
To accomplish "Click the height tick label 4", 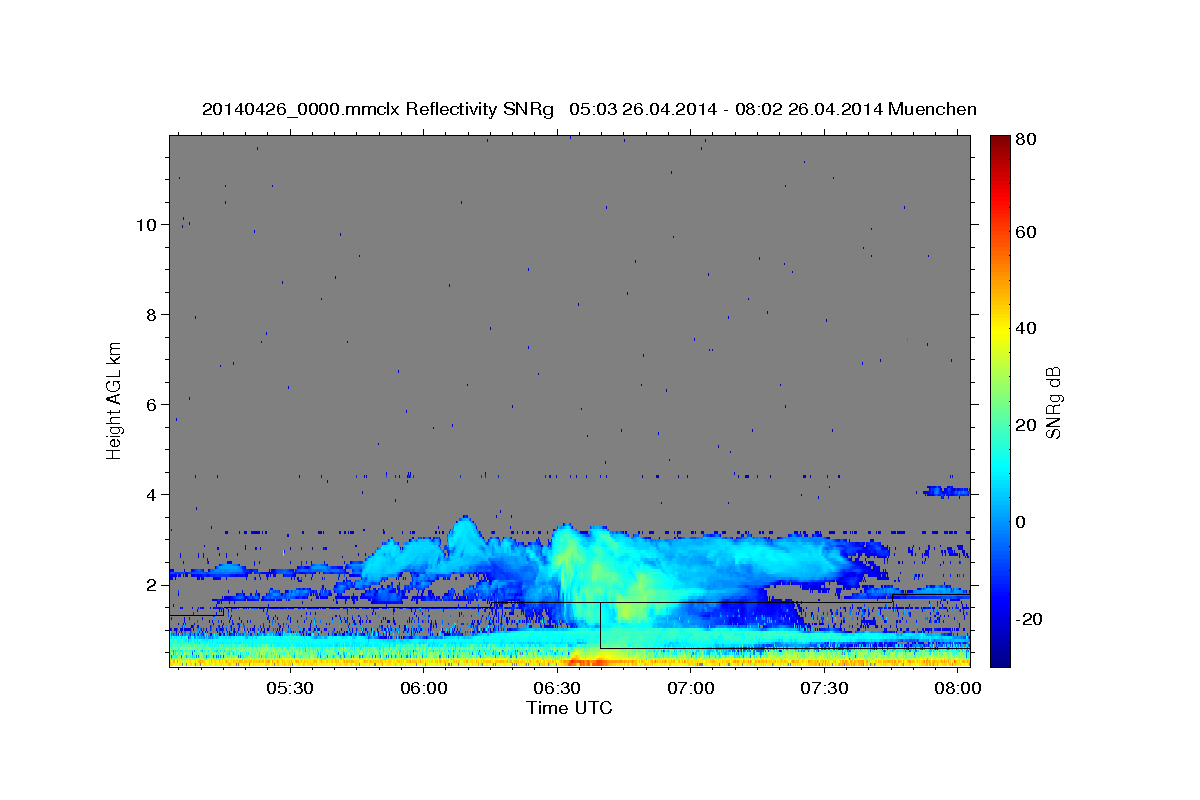I will pos(152,495).
